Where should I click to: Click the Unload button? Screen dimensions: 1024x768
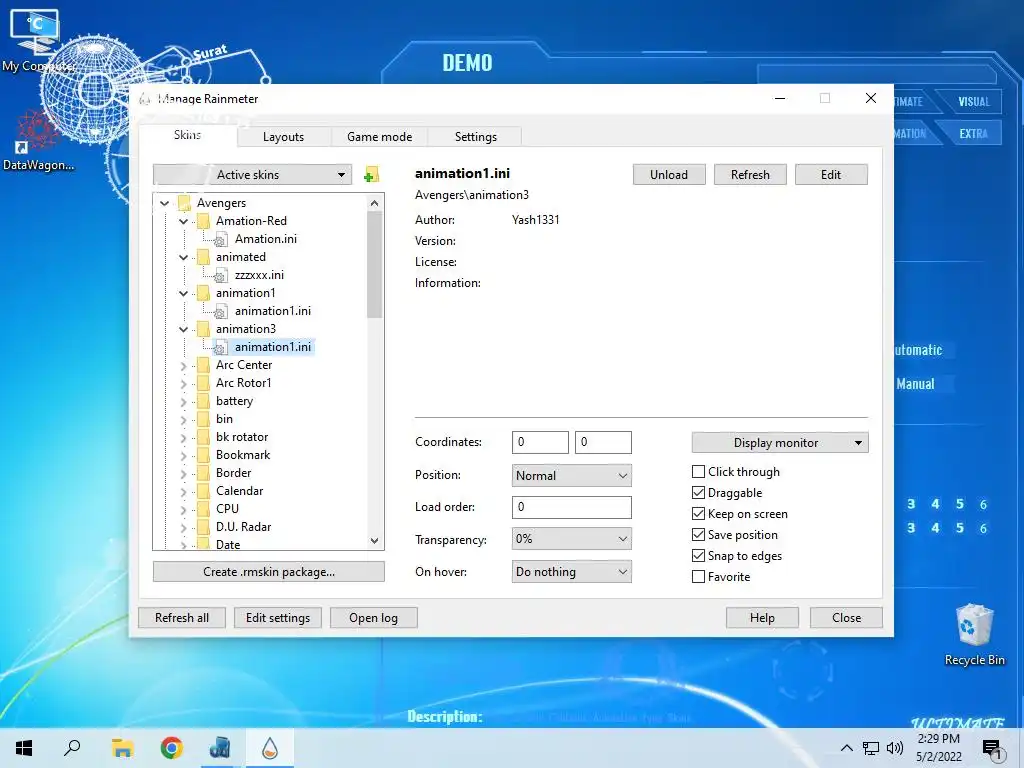click(x=669, y=175)
